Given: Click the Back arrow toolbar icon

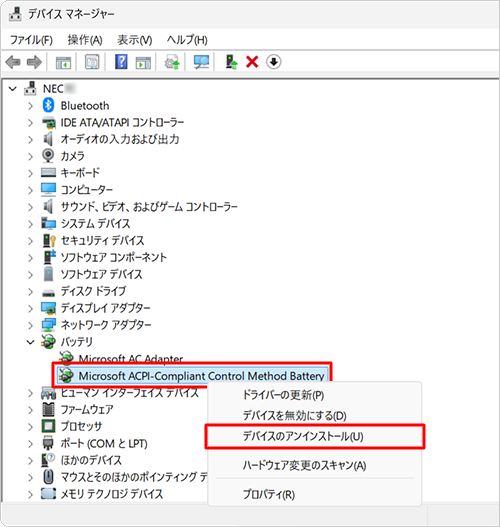Looking at the screenshot, I should pos(13,62).
